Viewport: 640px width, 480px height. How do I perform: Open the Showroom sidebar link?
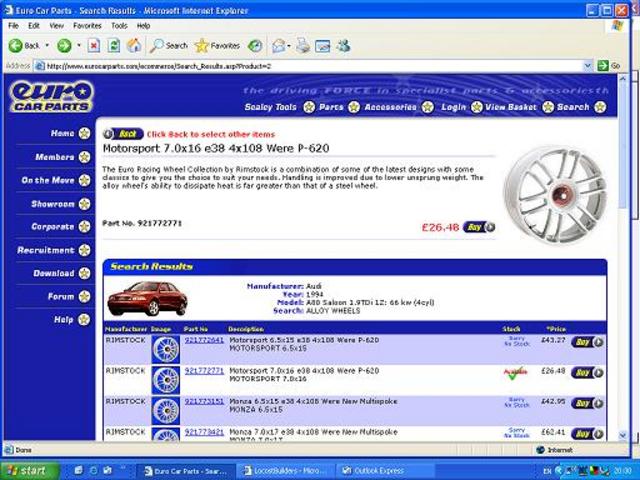[x=61, y=204]
